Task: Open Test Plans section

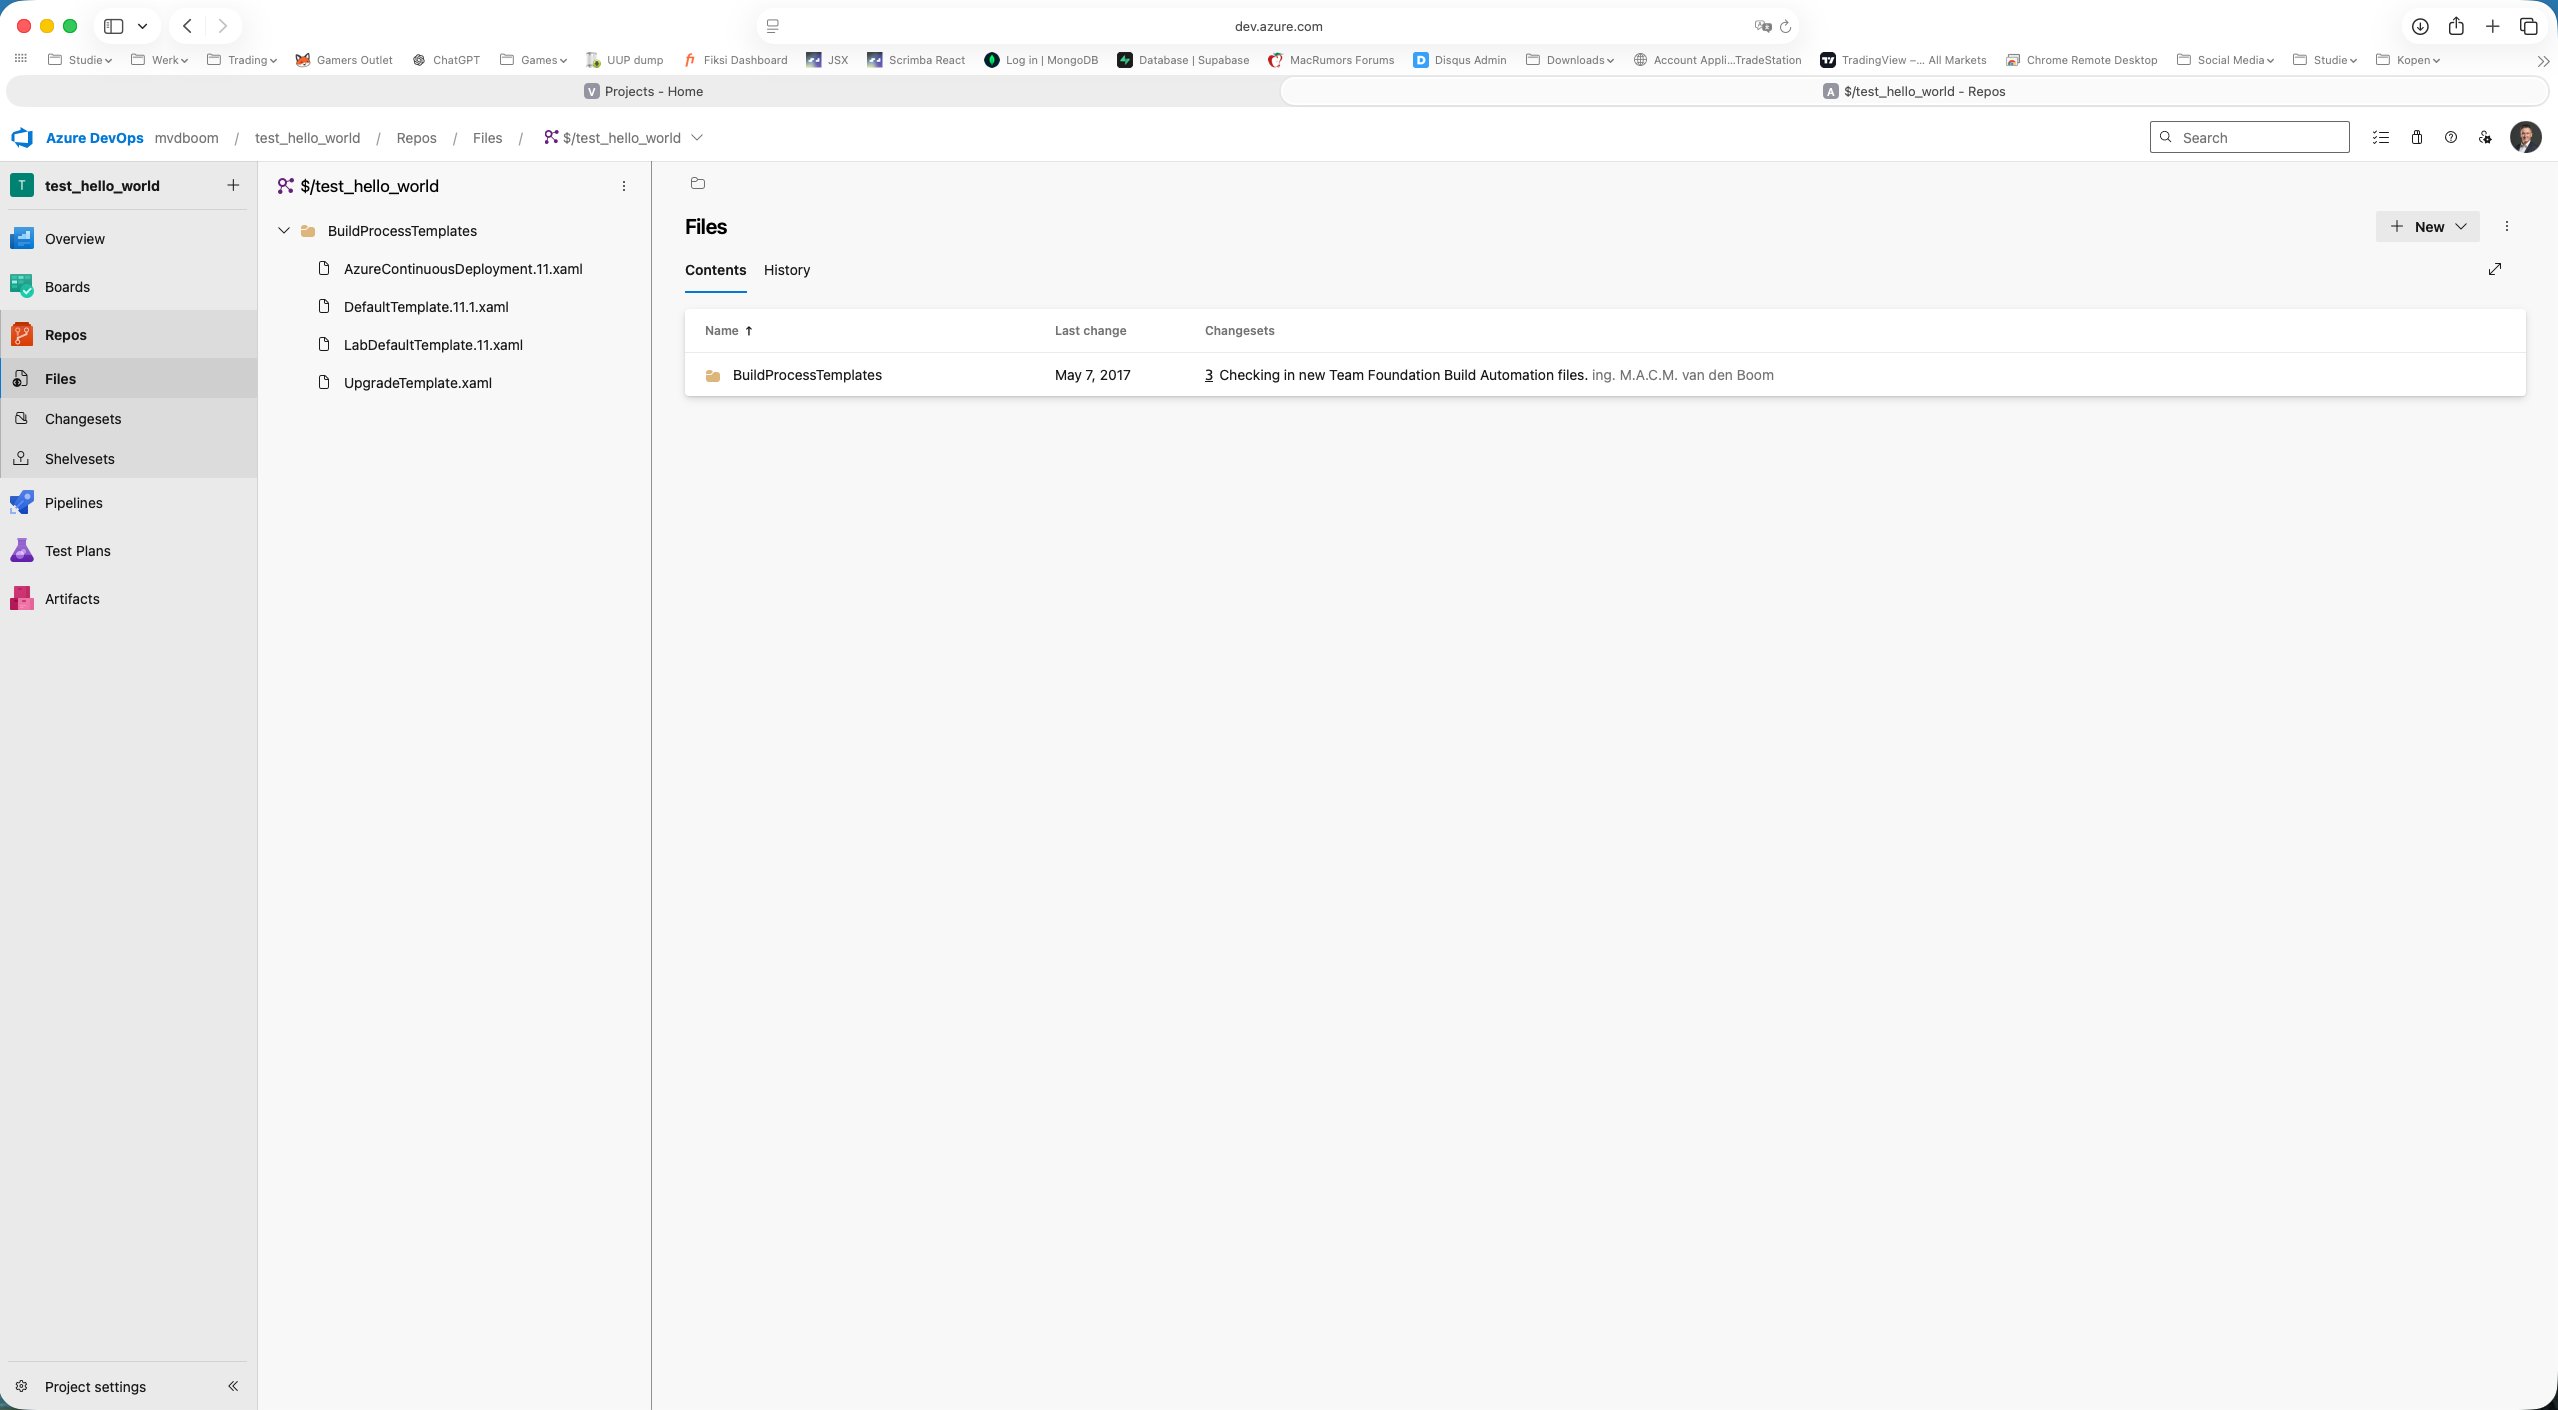Action: pyautogui.click(x=77, y=550)
